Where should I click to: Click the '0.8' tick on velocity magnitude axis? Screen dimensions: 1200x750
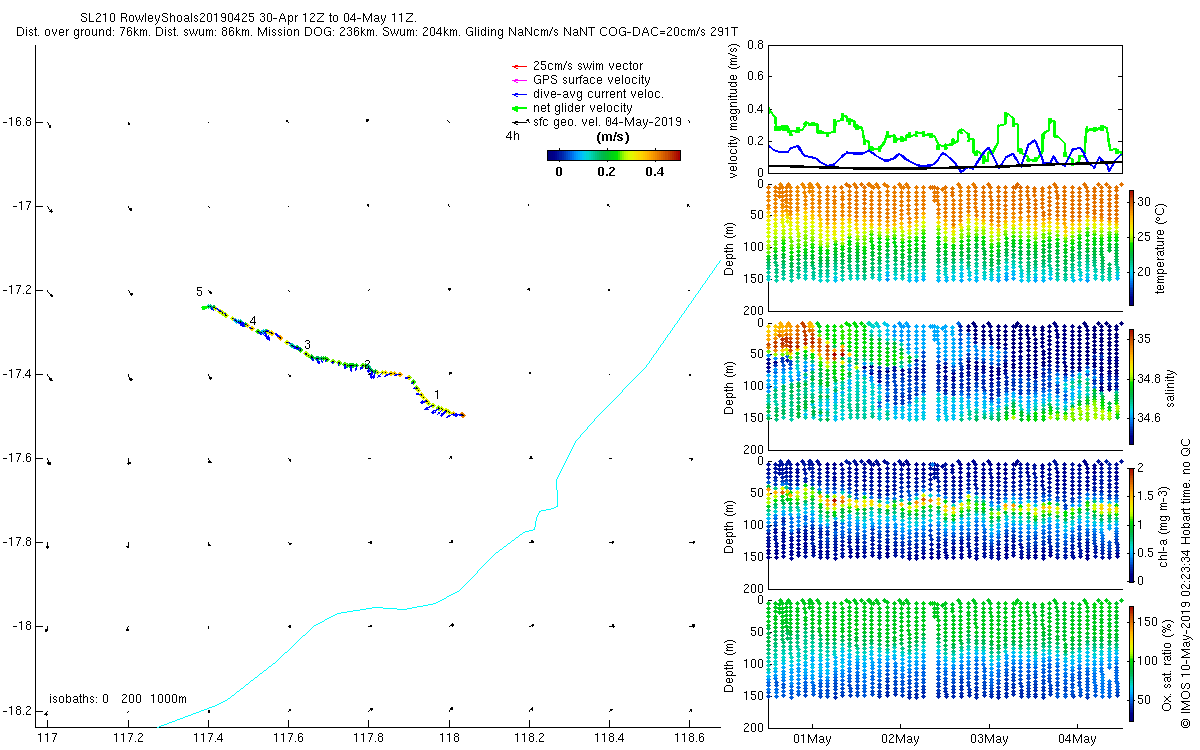point(756,45)
